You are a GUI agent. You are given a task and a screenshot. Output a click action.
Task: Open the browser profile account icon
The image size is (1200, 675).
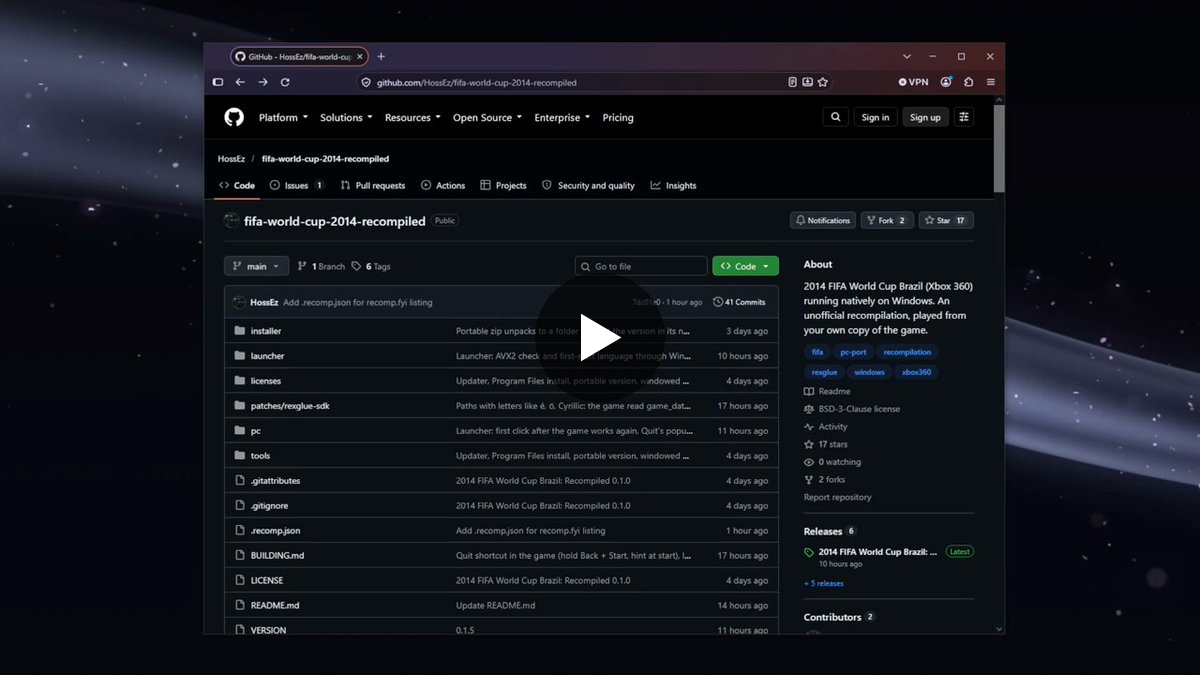(946, 82)
